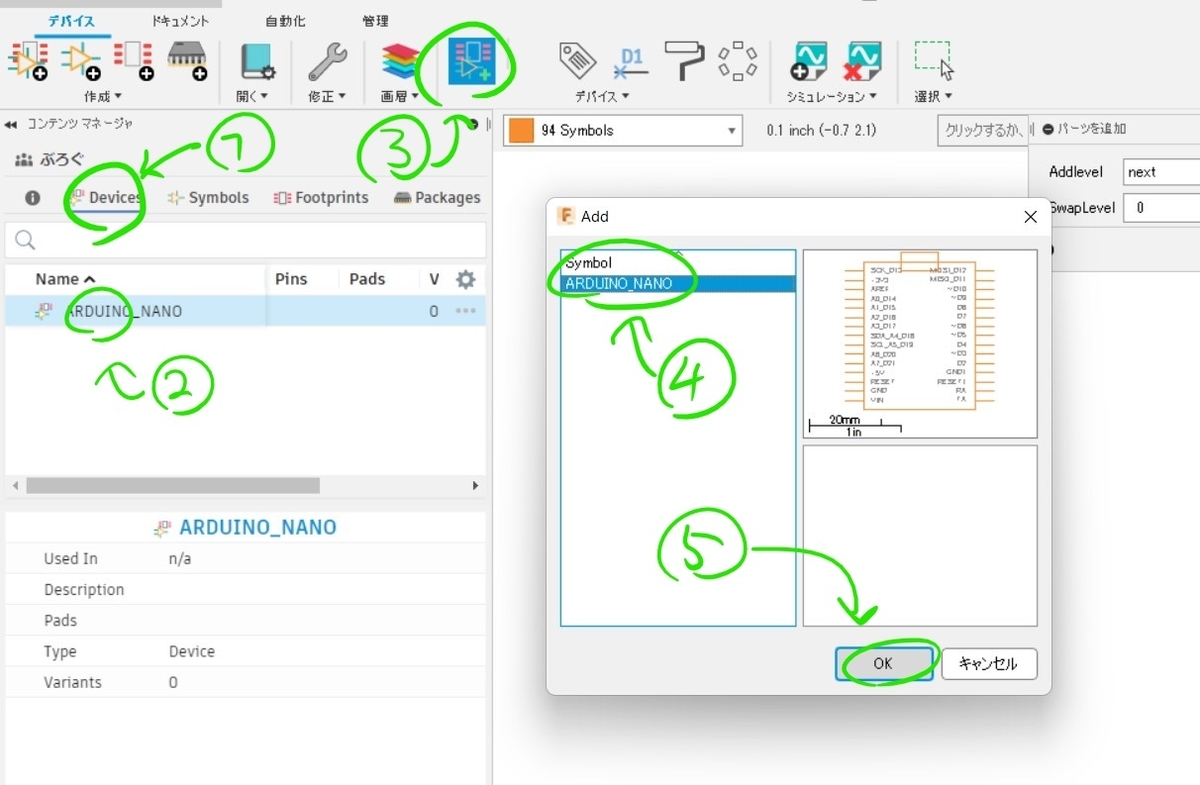Open three-dot options for ARDUINO_NANO row
Viewport: 1200px width, 785px height.
tap(465, 311)
